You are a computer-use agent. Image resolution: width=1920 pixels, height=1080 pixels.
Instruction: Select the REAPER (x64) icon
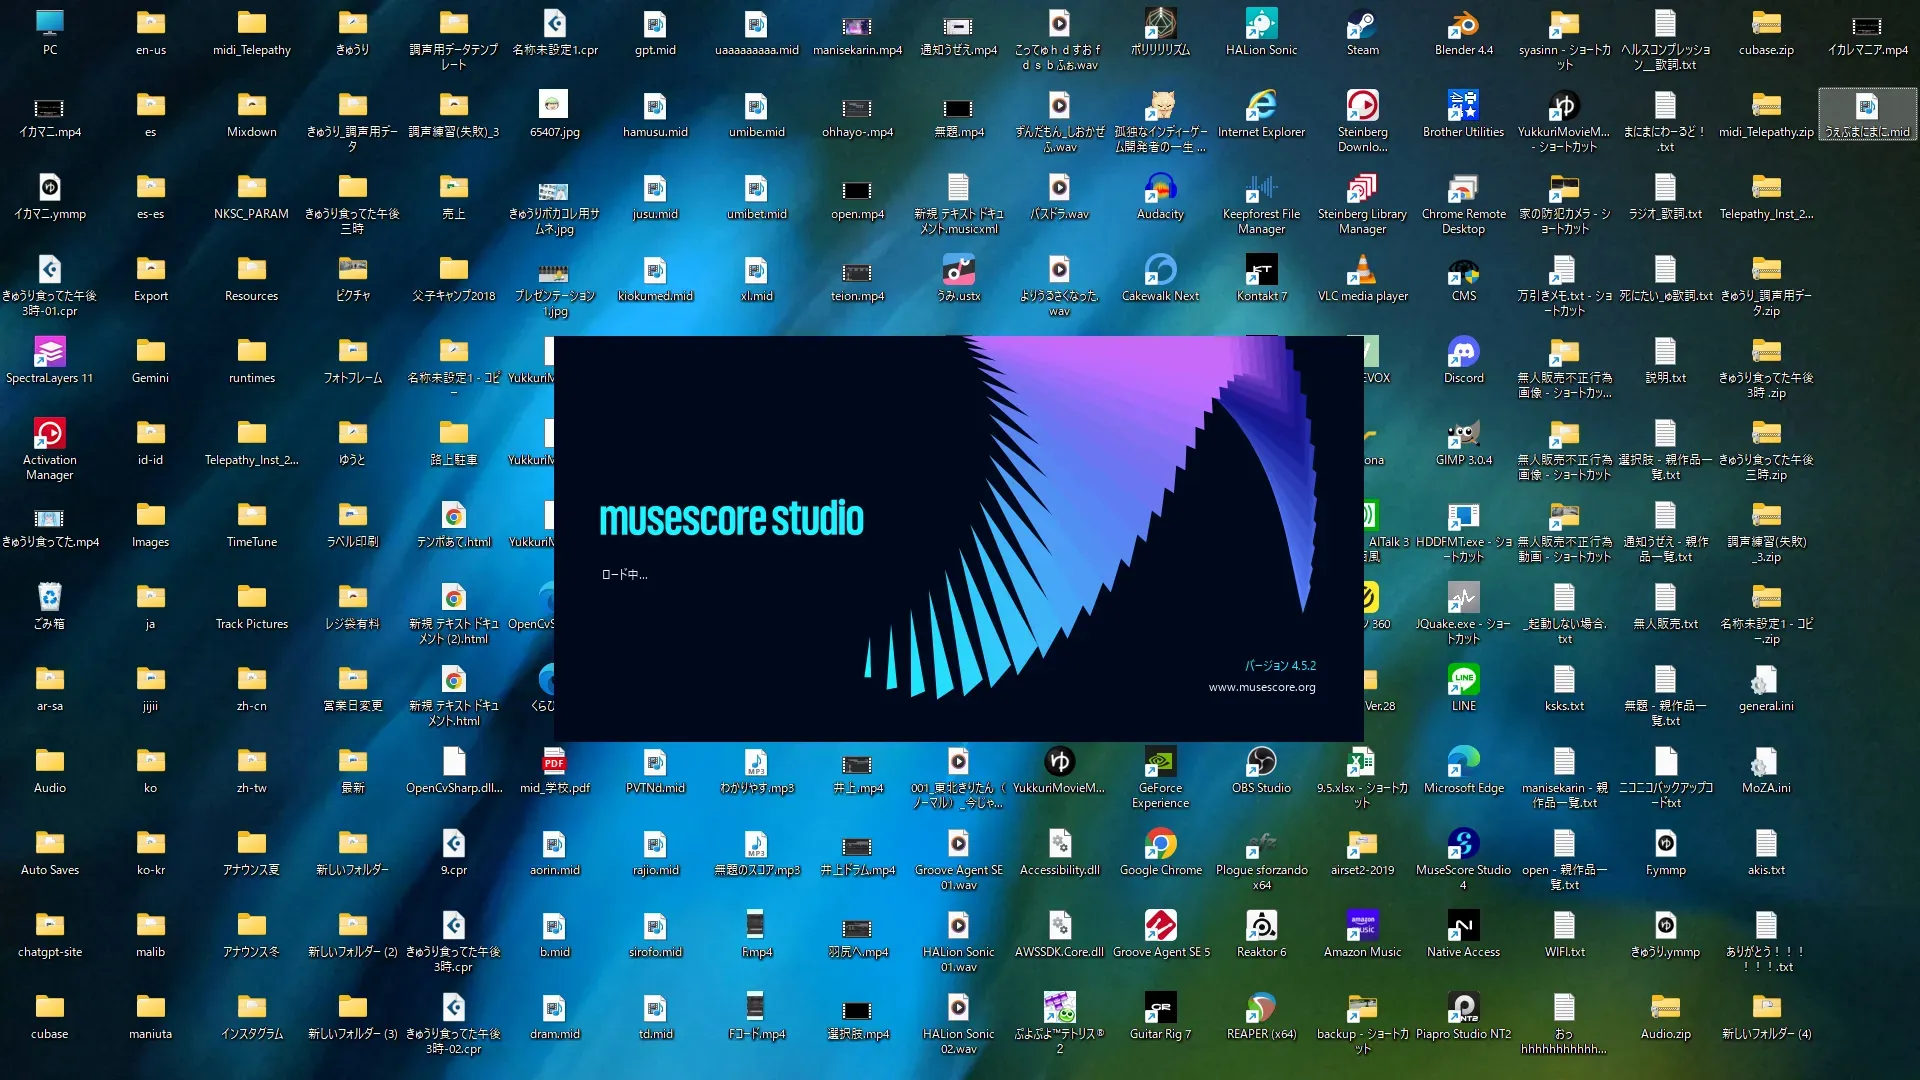pyautogui.click(x=1261, y=1009)
